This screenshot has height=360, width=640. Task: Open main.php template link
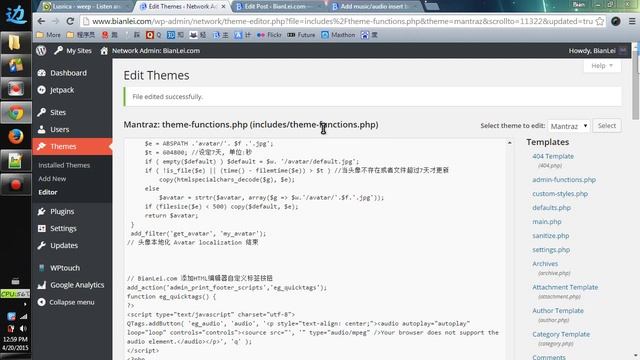click(547, 222)
